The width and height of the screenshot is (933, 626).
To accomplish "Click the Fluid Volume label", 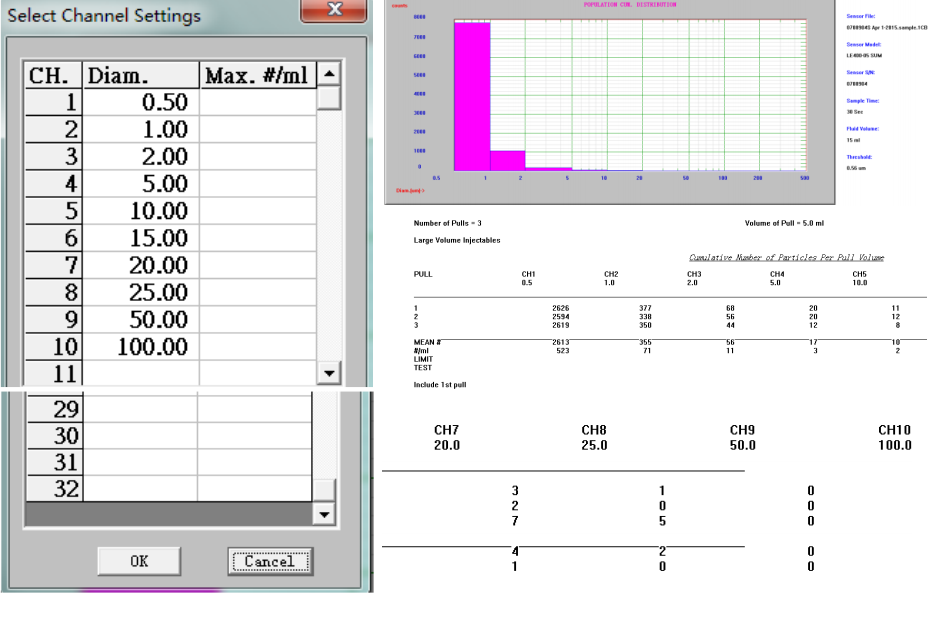I will pos(862,129).
